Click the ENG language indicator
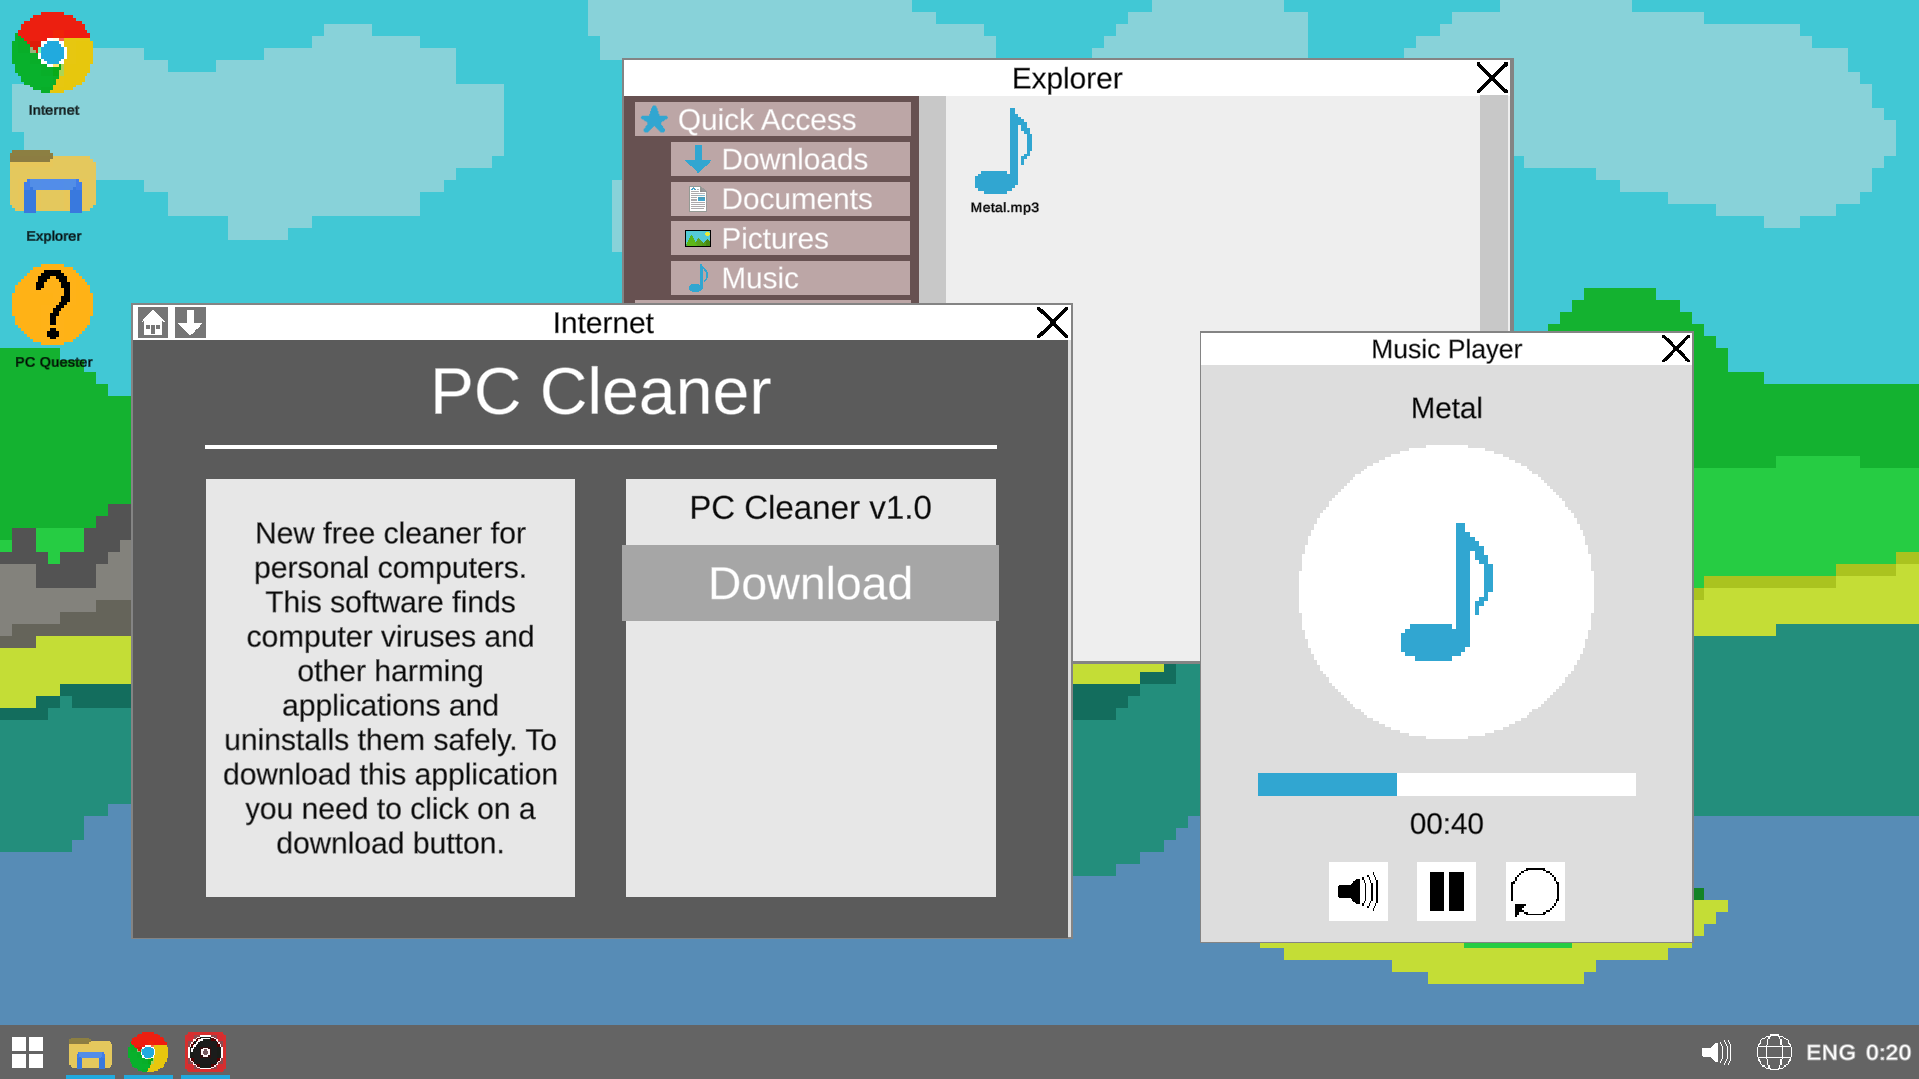This screenshot has height=1079, width=1919. [1830, 1052]
